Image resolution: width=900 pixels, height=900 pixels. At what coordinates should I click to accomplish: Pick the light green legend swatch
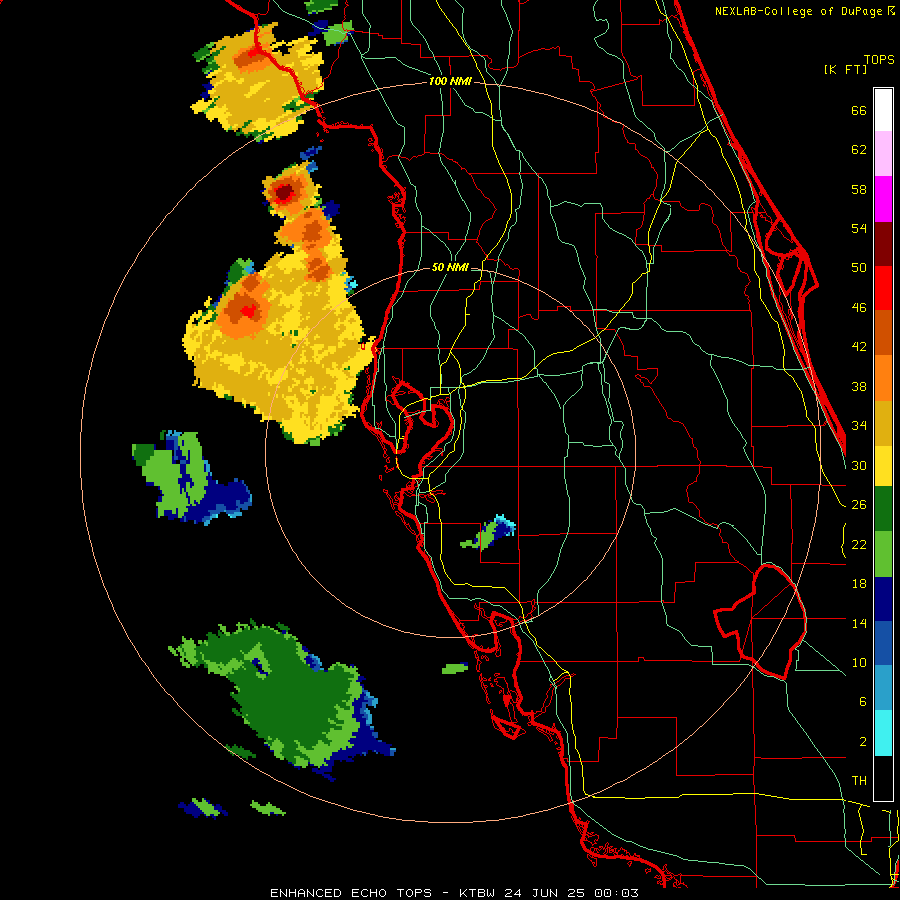883,554
